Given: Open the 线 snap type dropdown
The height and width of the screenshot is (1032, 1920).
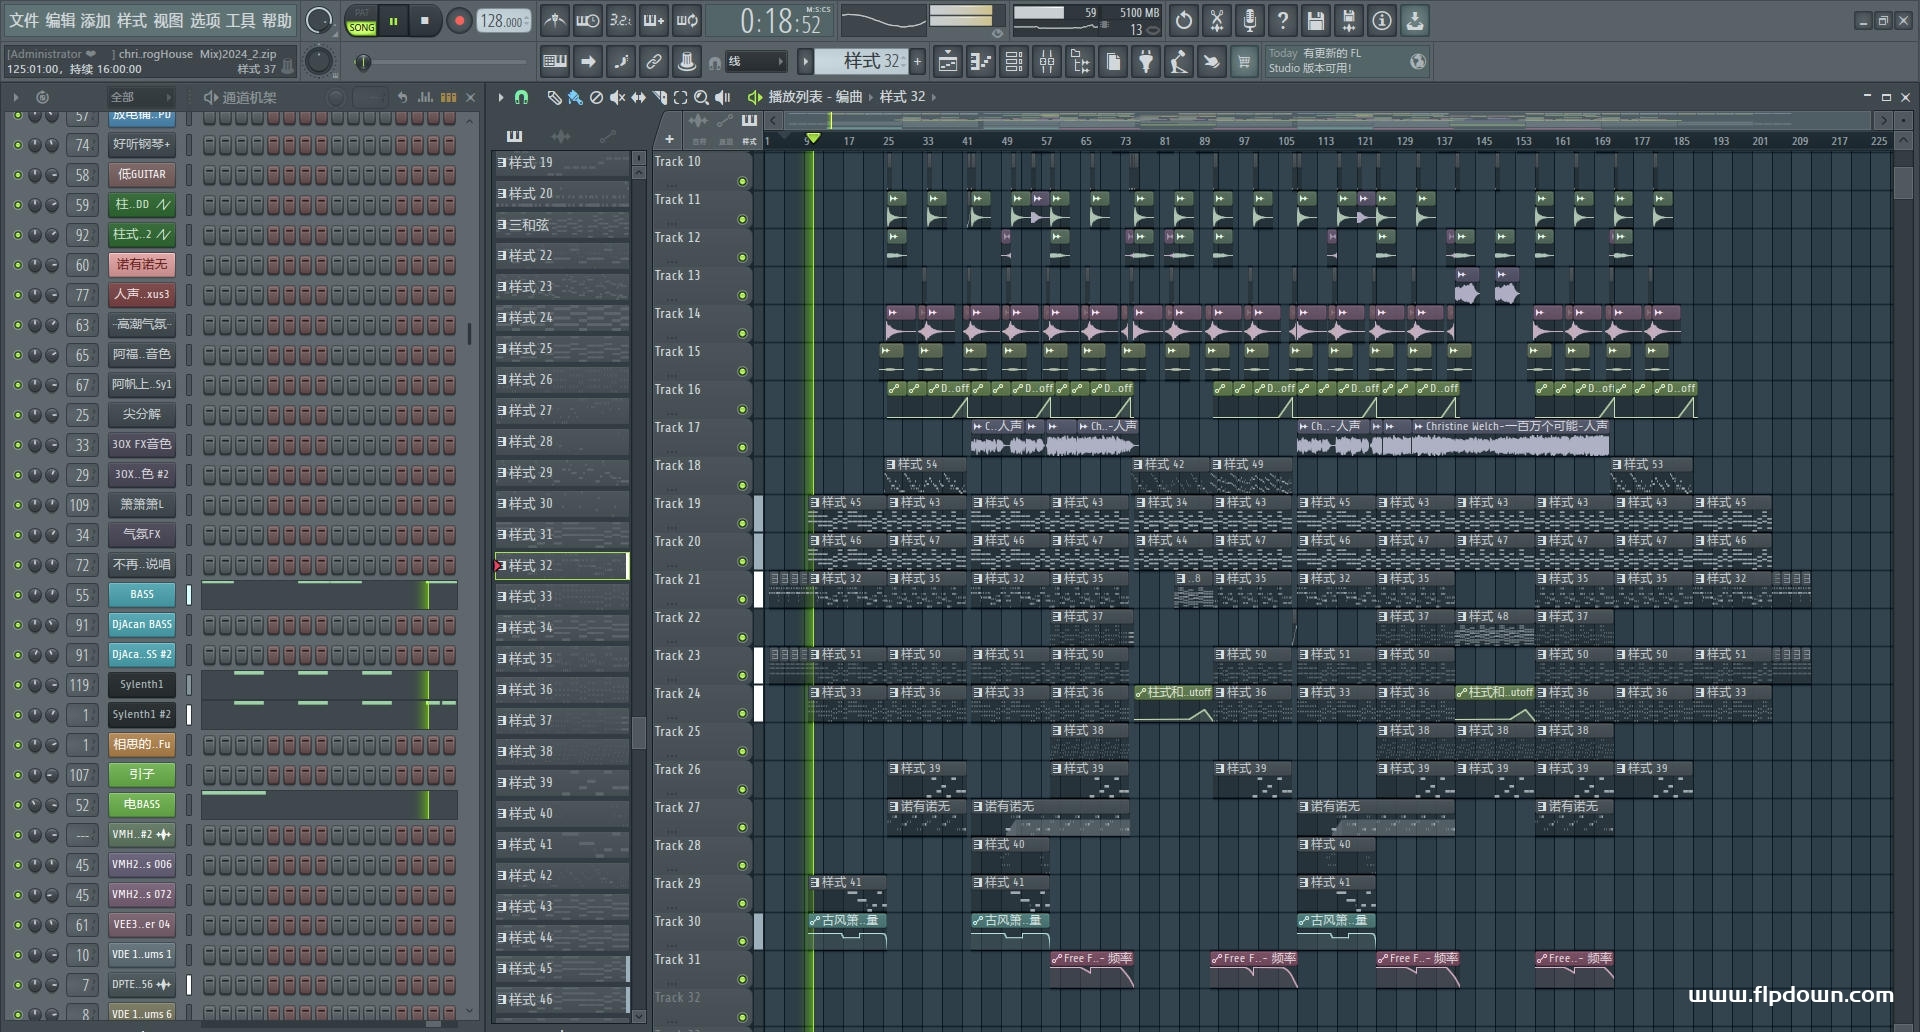Looking at the screenshot, I should (755, 62).
